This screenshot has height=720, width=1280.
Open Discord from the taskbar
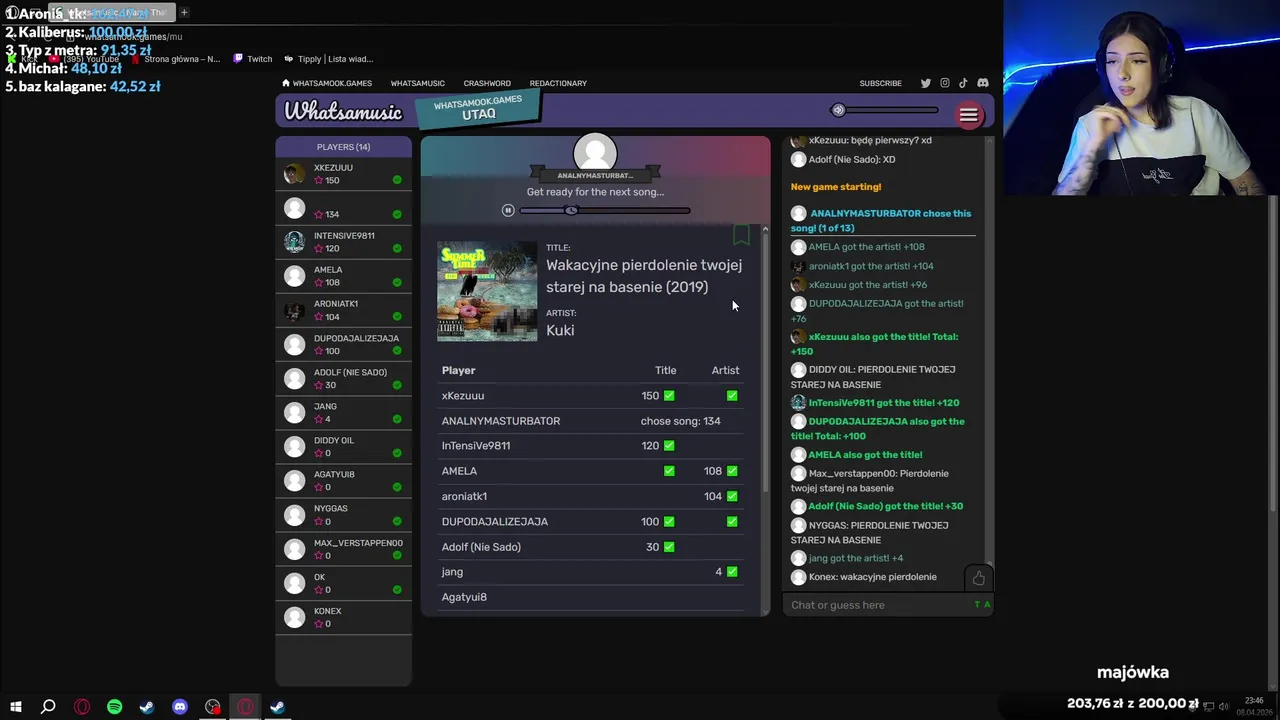[180, 707]
